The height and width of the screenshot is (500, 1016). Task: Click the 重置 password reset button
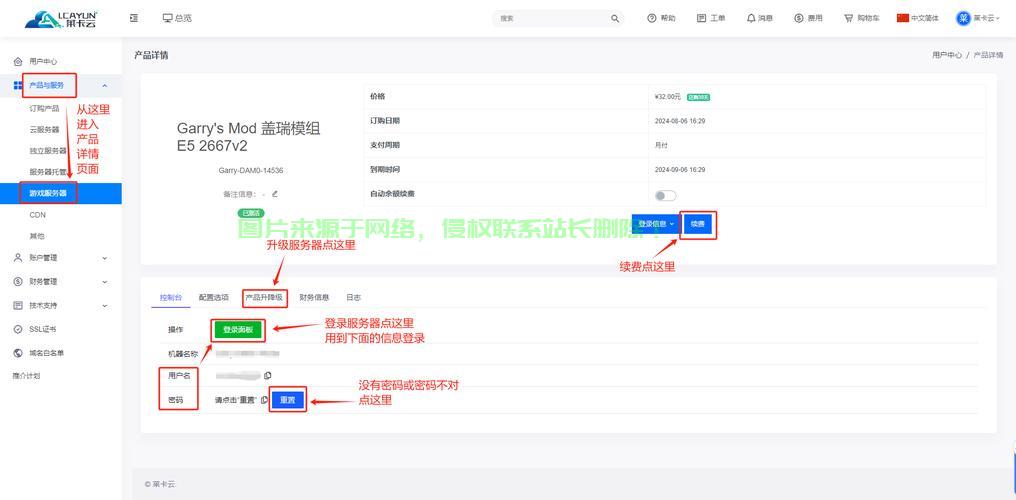click(288, 400)
